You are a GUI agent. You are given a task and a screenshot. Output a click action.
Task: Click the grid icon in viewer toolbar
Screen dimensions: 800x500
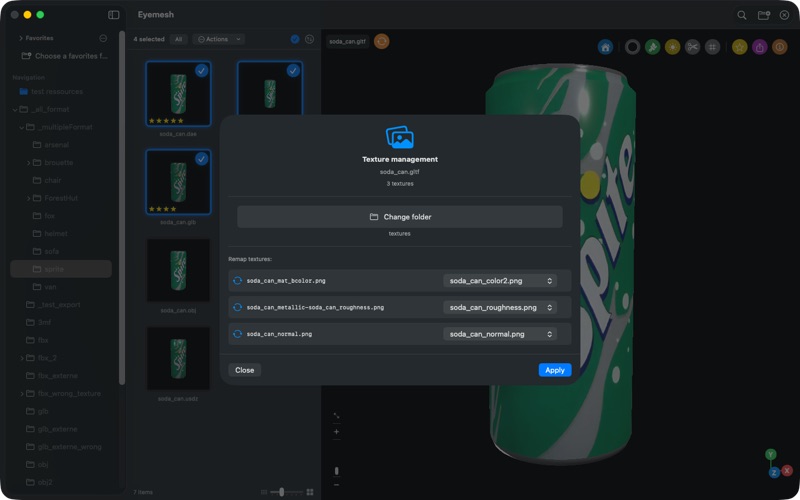pyautogui.click(x=712, y=47)
